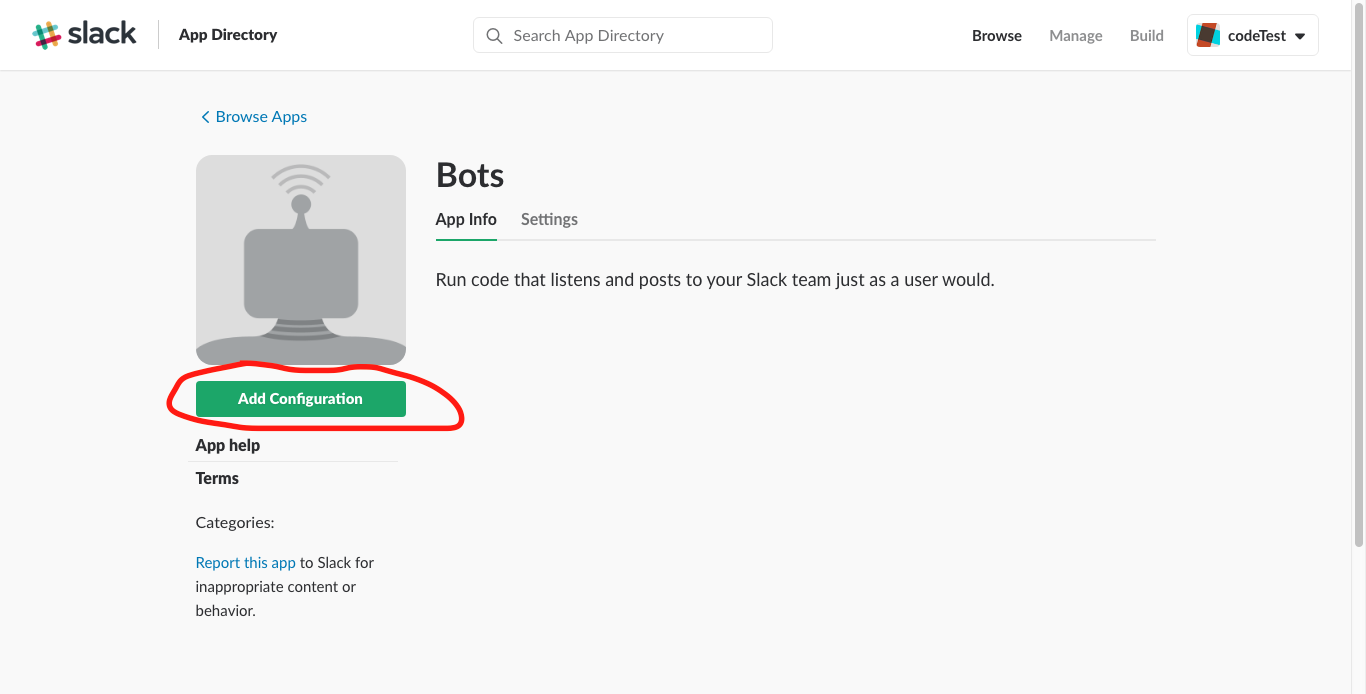This screenshot has width=1366, height=694.
Task: Open the codeTest team dropdown arrow
Action: click(x=1300, y=36)
